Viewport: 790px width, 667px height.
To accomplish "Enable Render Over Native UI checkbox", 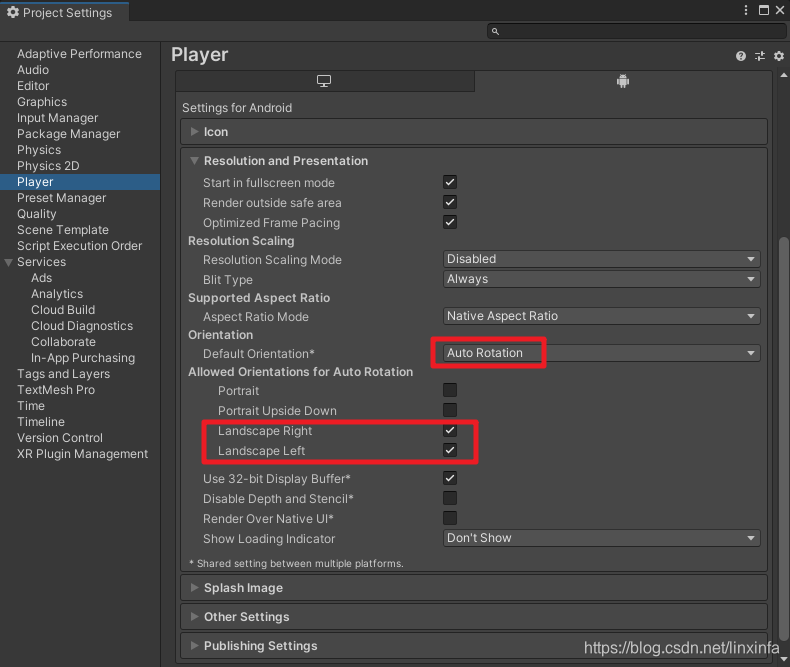I will click(450, 518).
